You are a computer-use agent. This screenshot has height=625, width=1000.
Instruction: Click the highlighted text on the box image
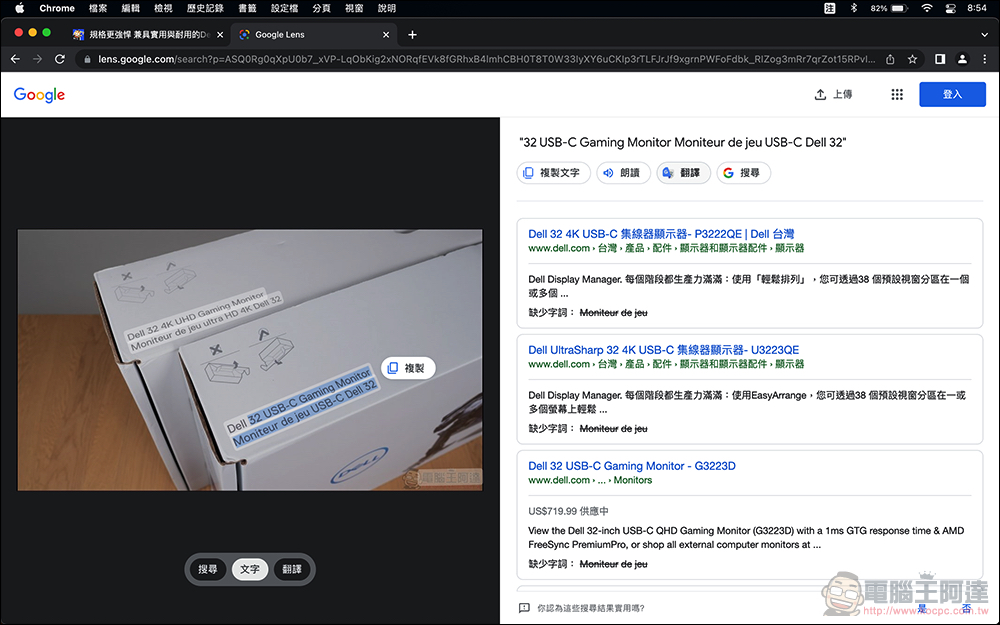(x=305, y=406)
